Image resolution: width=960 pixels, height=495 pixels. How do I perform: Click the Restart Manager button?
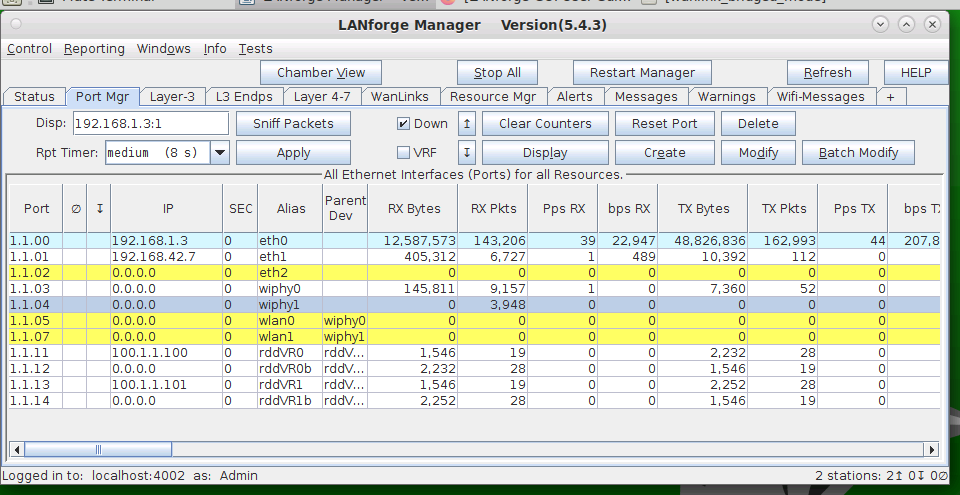642,73
